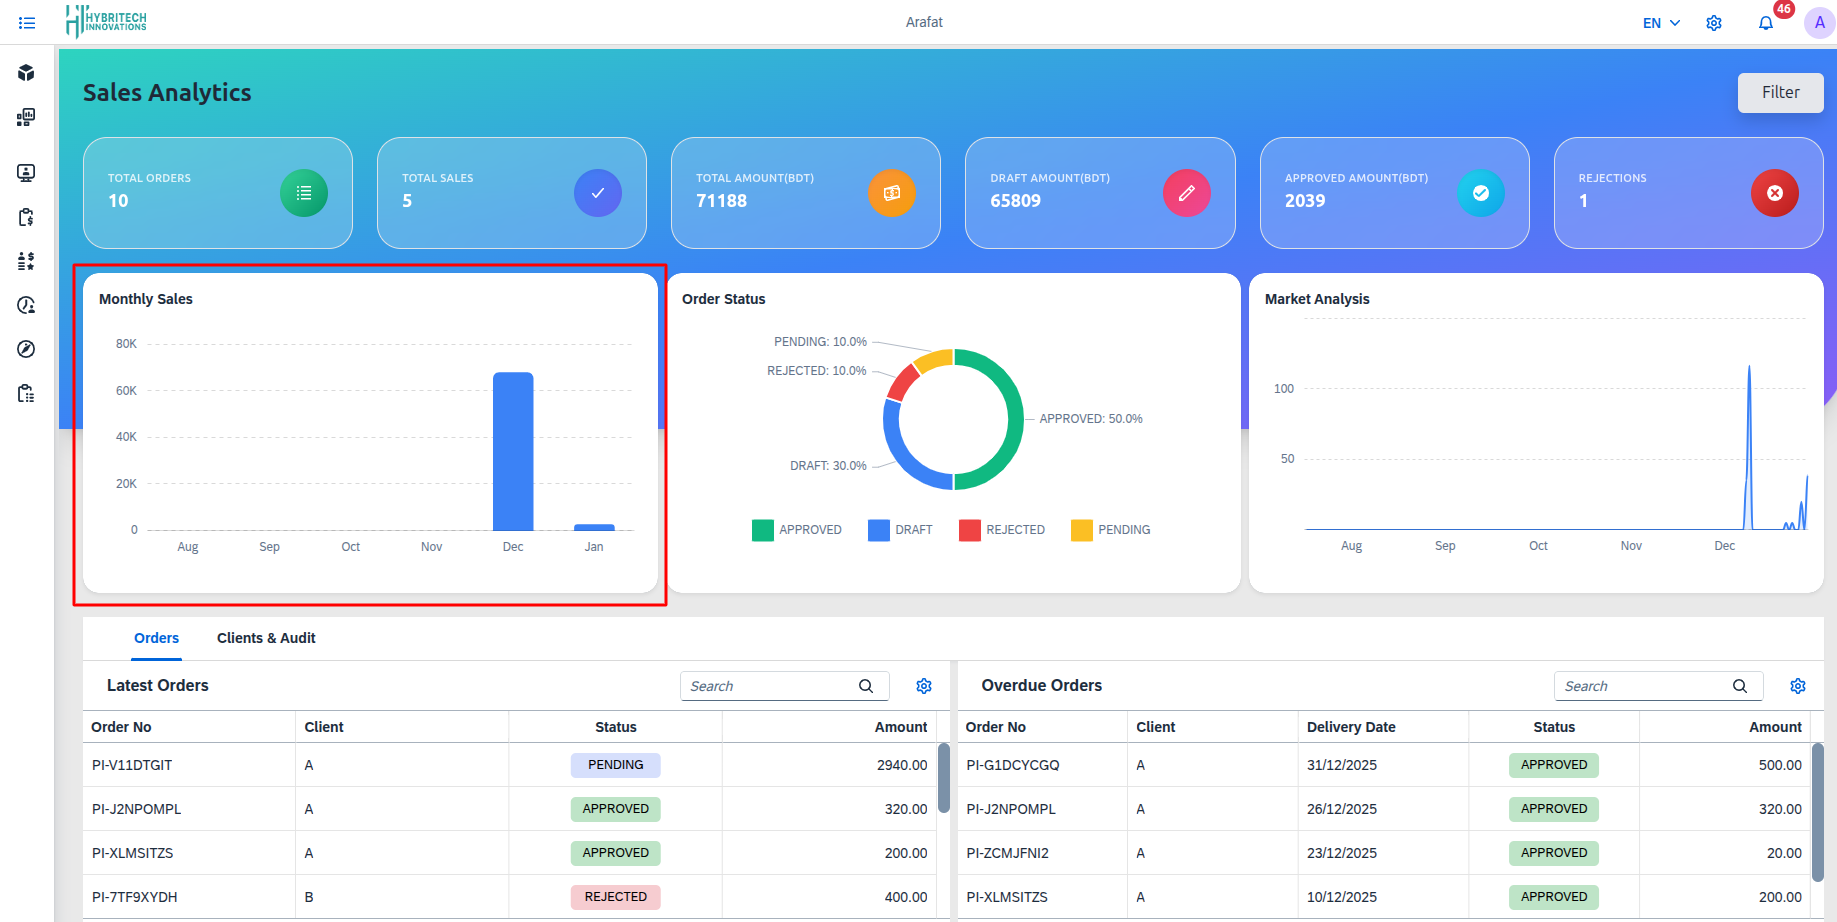1837x922 pixels.
Task: Click the compass icon in sidebar
Action: (26, 349)
